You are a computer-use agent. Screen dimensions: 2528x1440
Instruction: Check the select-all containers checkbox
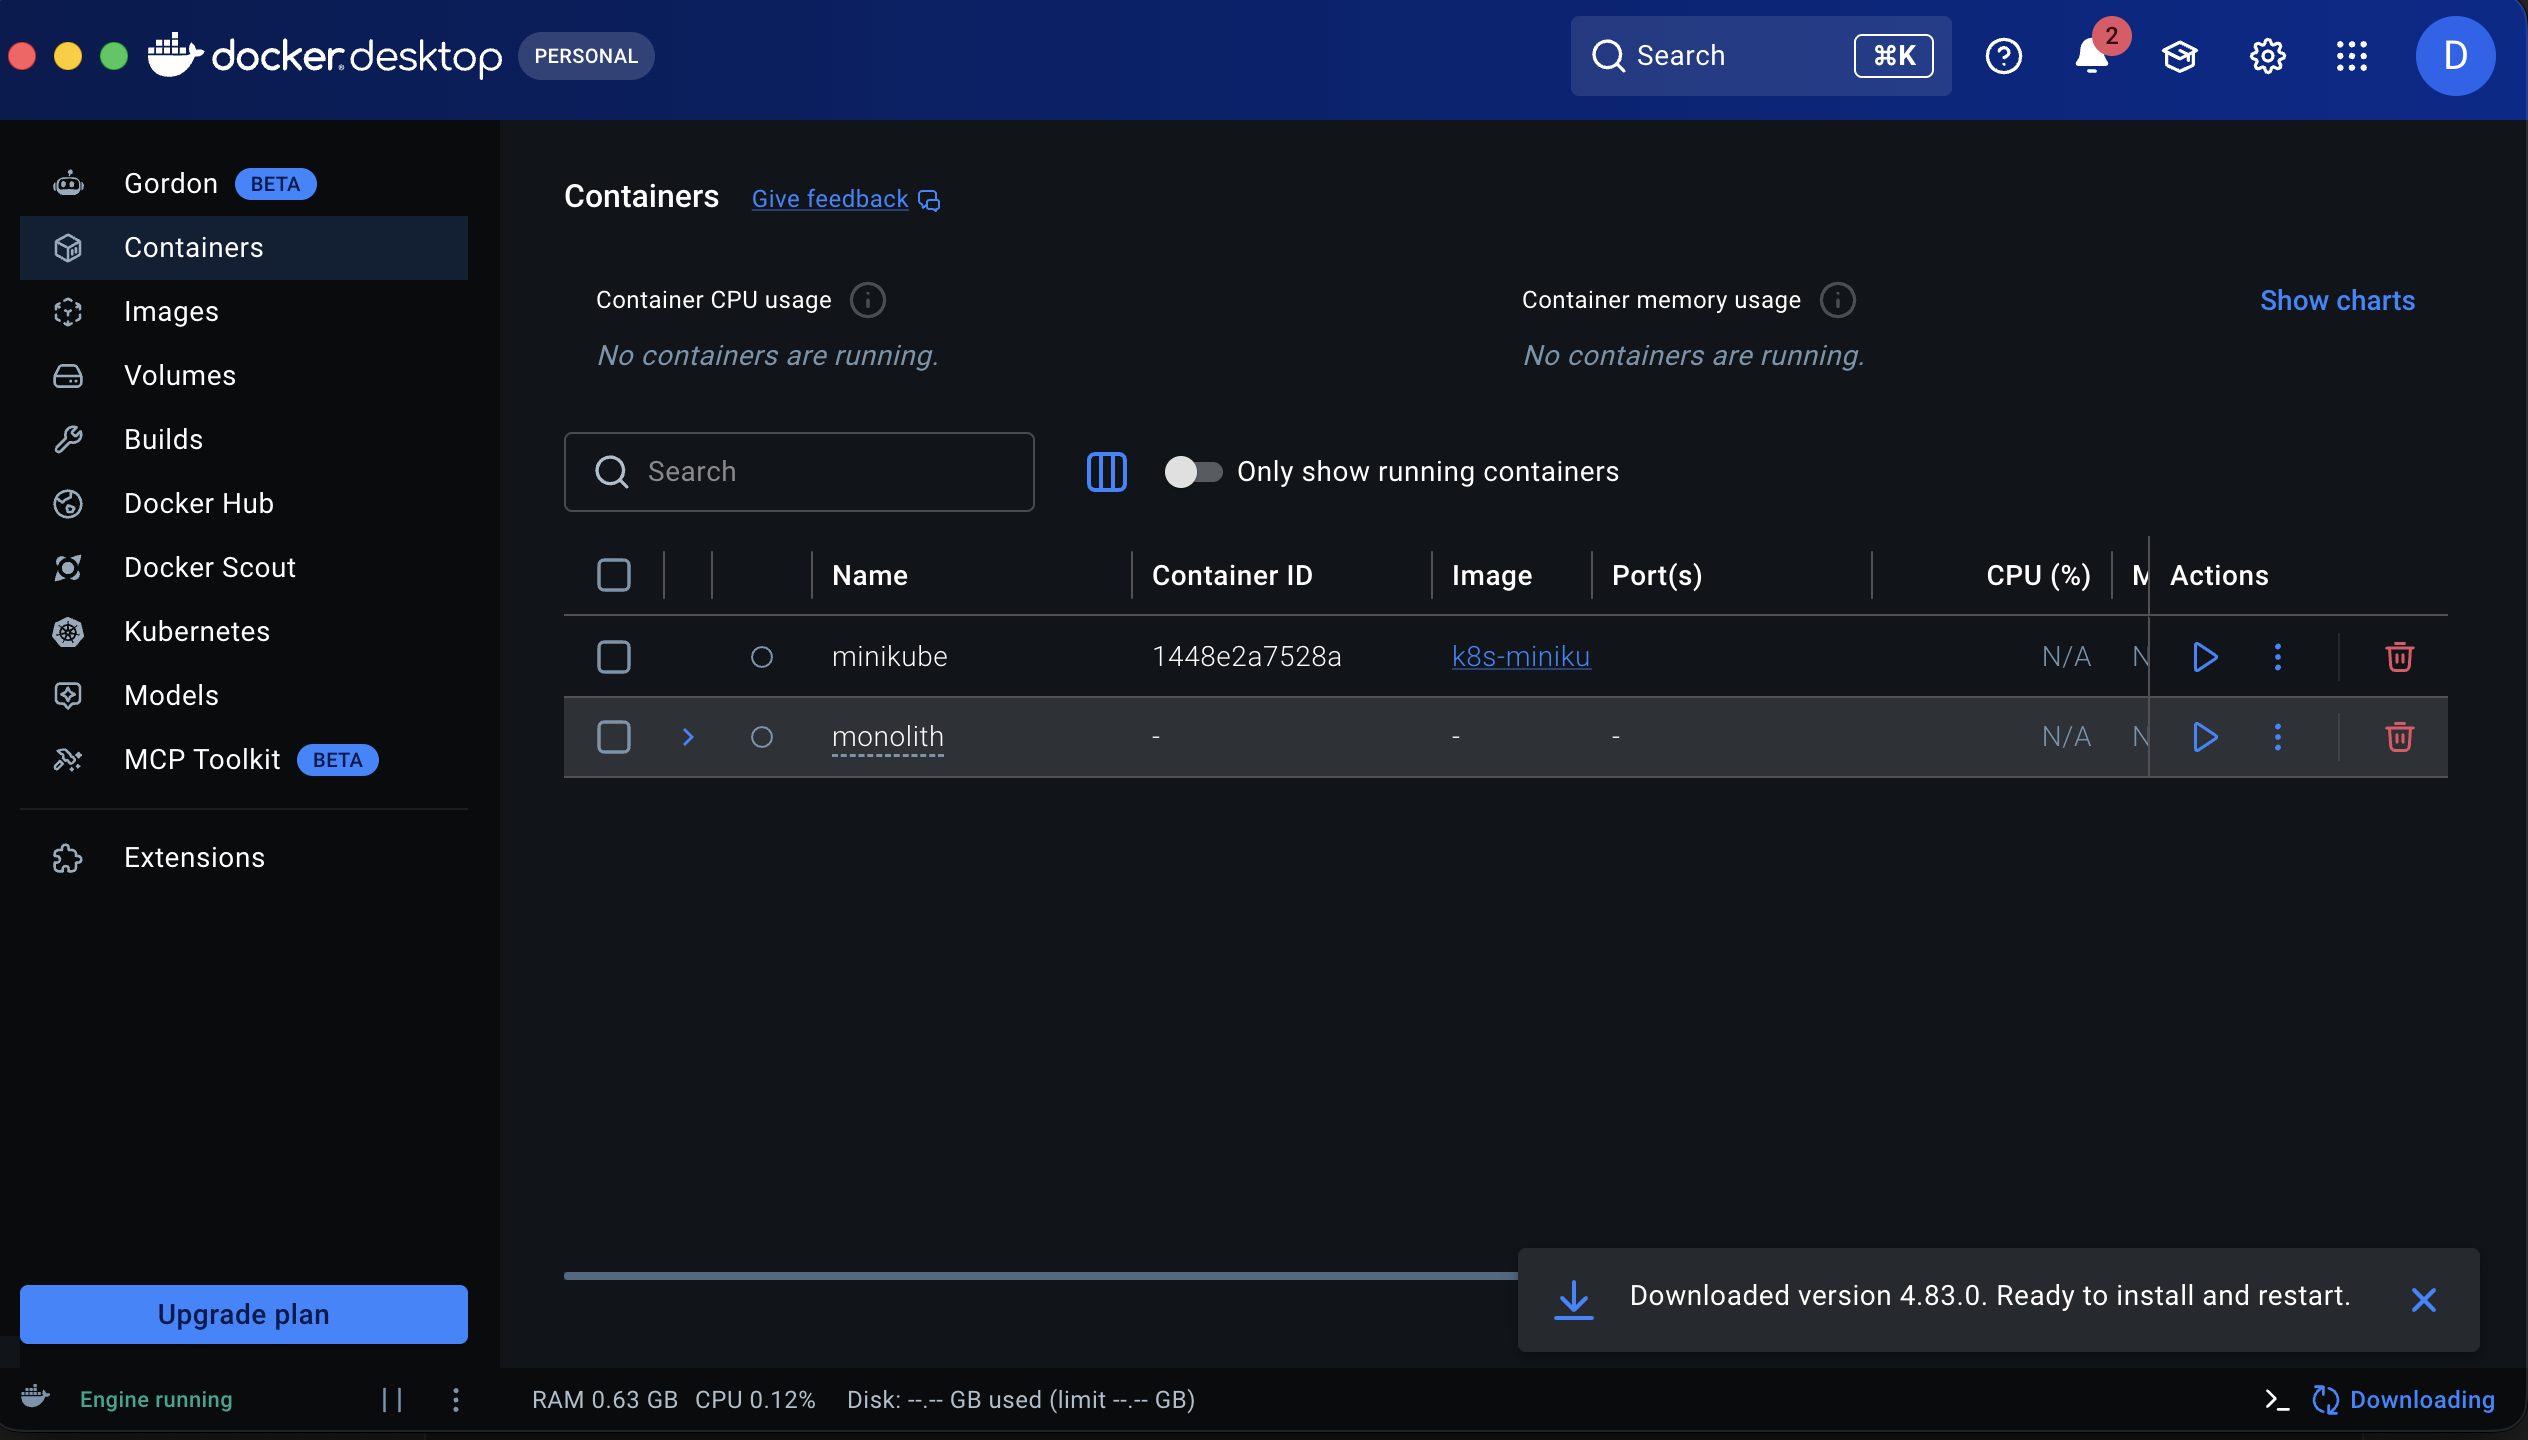point(614,575)
